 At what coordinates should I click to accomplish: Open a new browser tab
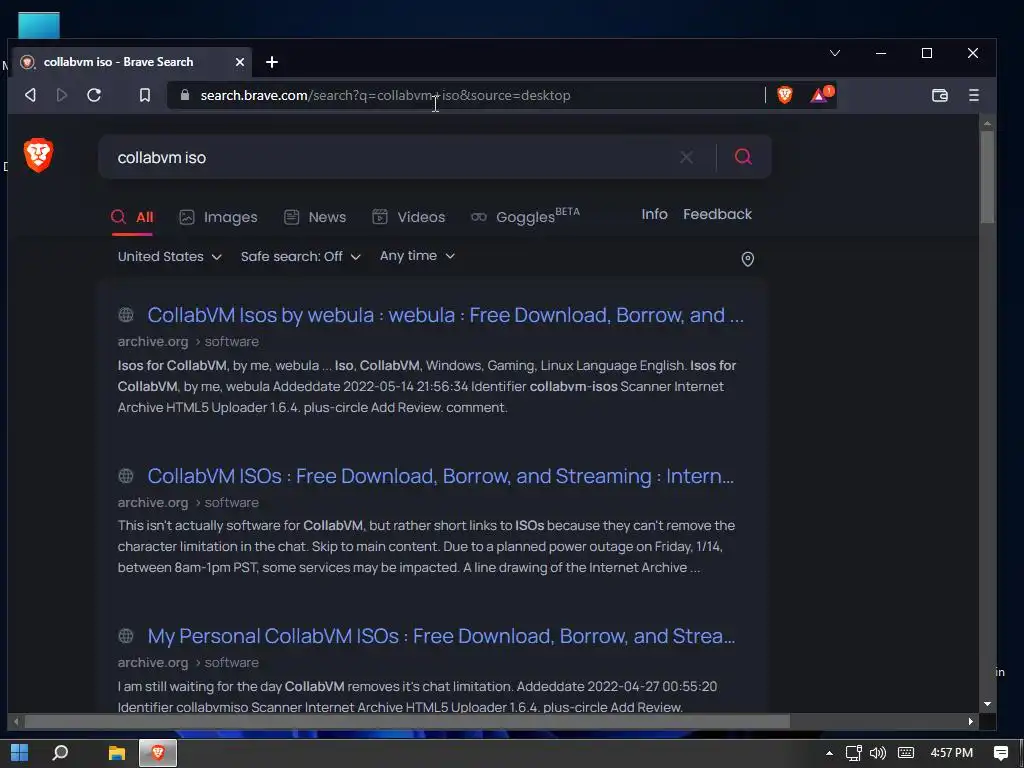pos(272,62)
